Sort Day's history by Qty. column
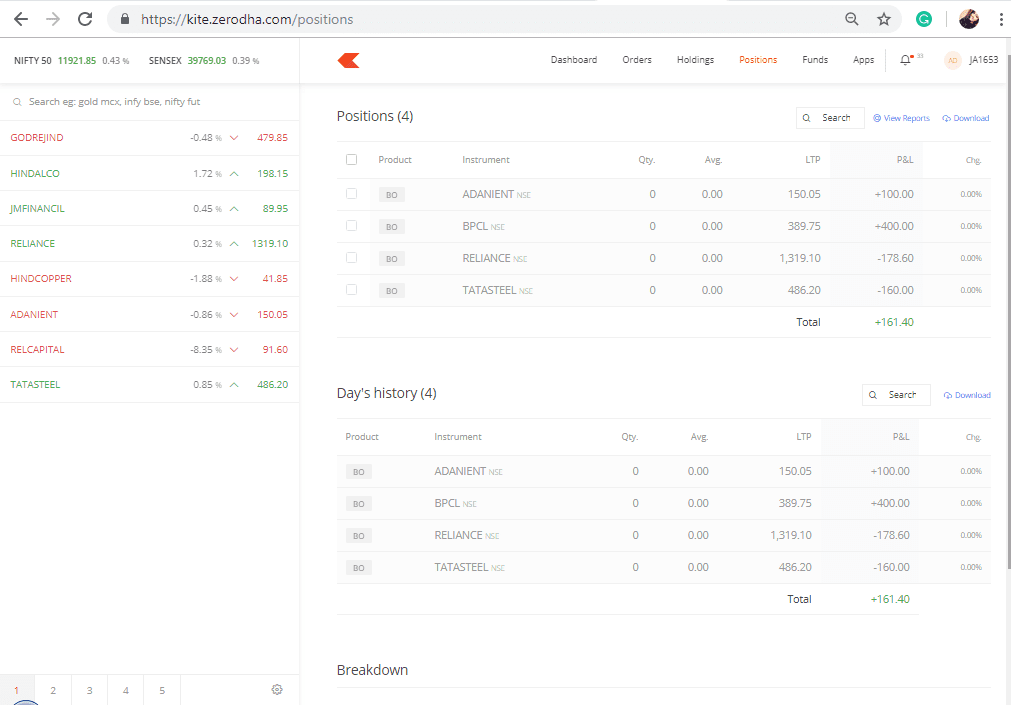This screenshot has width=1011, height=705. click(630, 437)
